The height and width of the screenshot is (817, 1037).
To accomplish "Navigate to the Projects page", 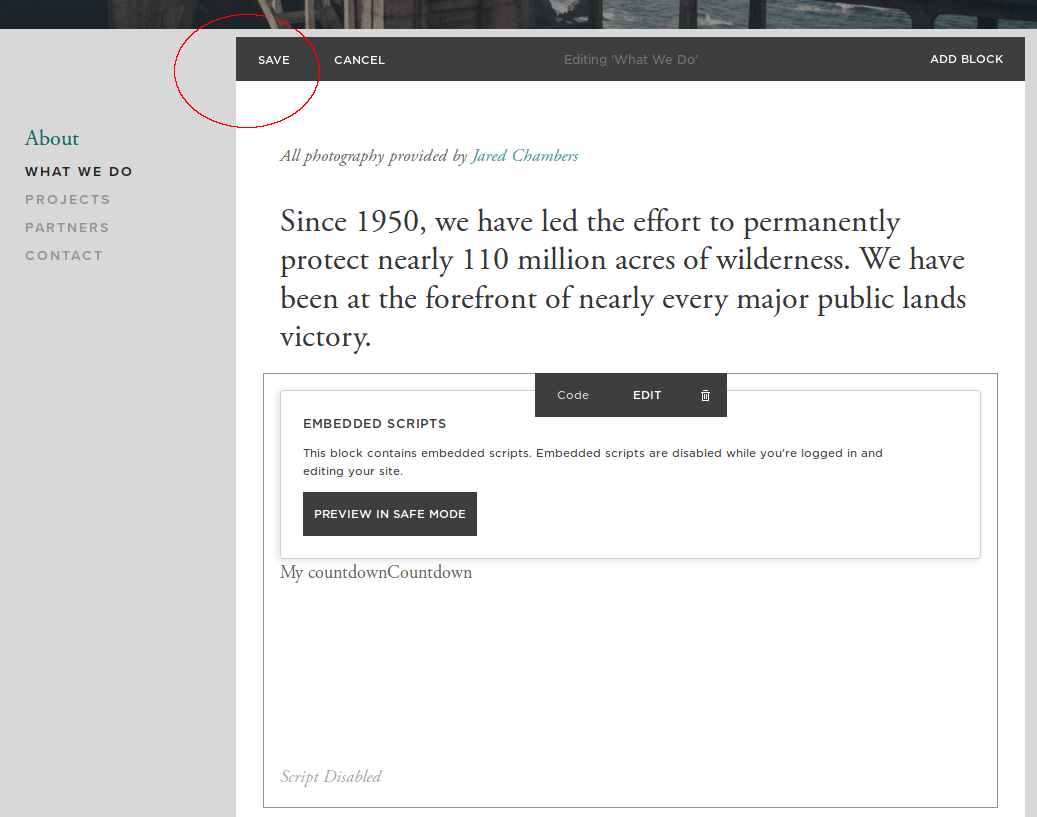I will tap(68, 200).
